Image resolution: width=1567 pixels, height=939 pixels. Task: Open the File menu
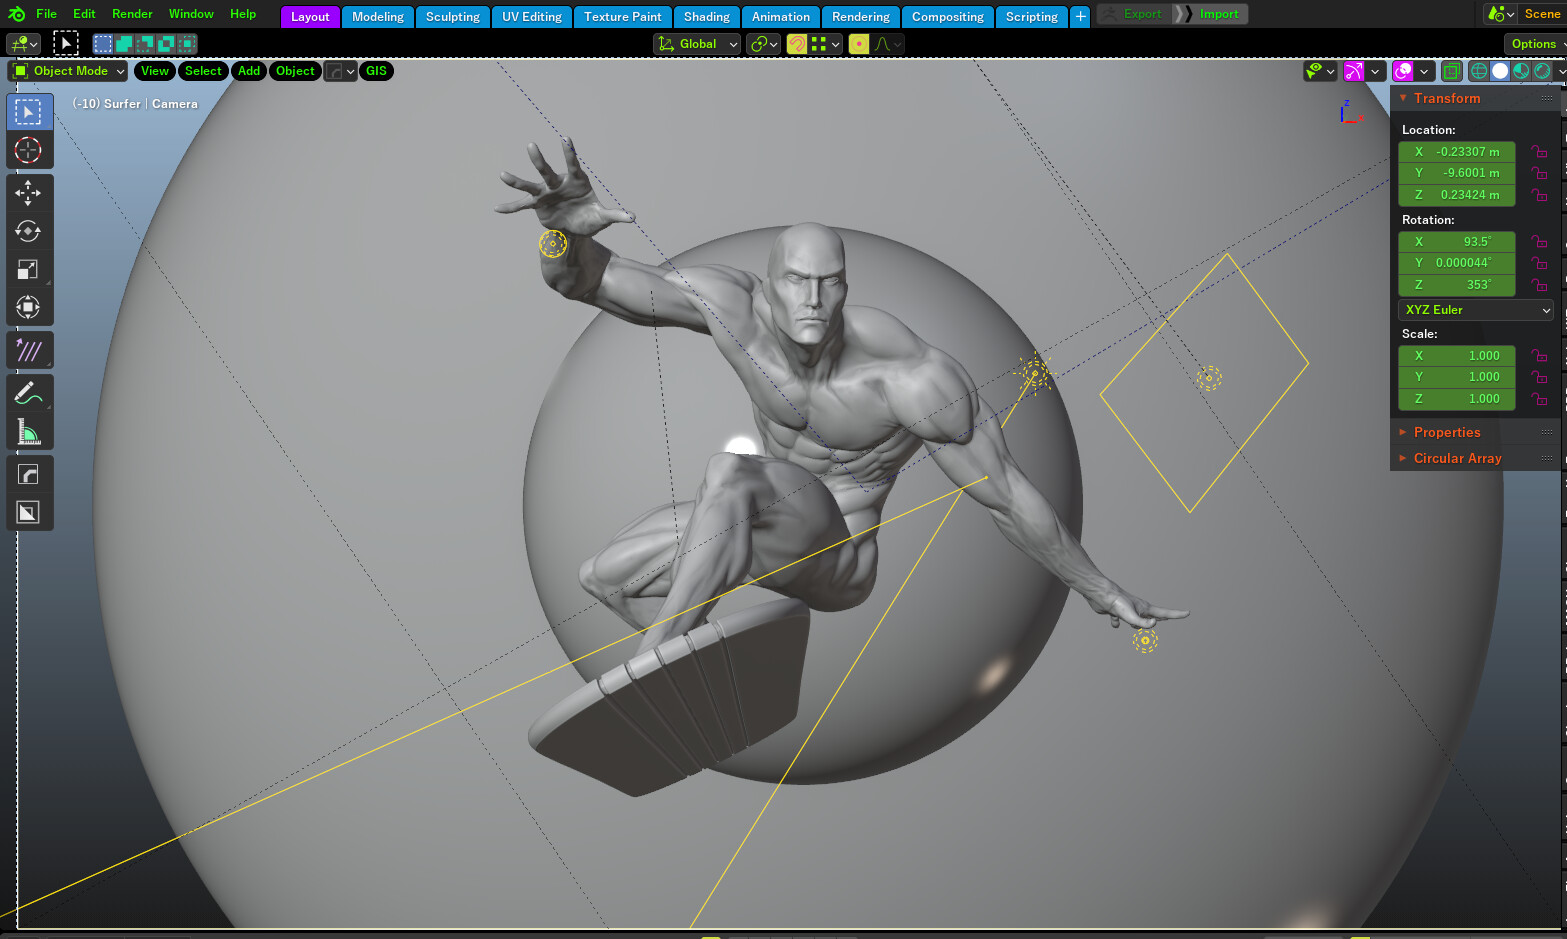(46, 14)
